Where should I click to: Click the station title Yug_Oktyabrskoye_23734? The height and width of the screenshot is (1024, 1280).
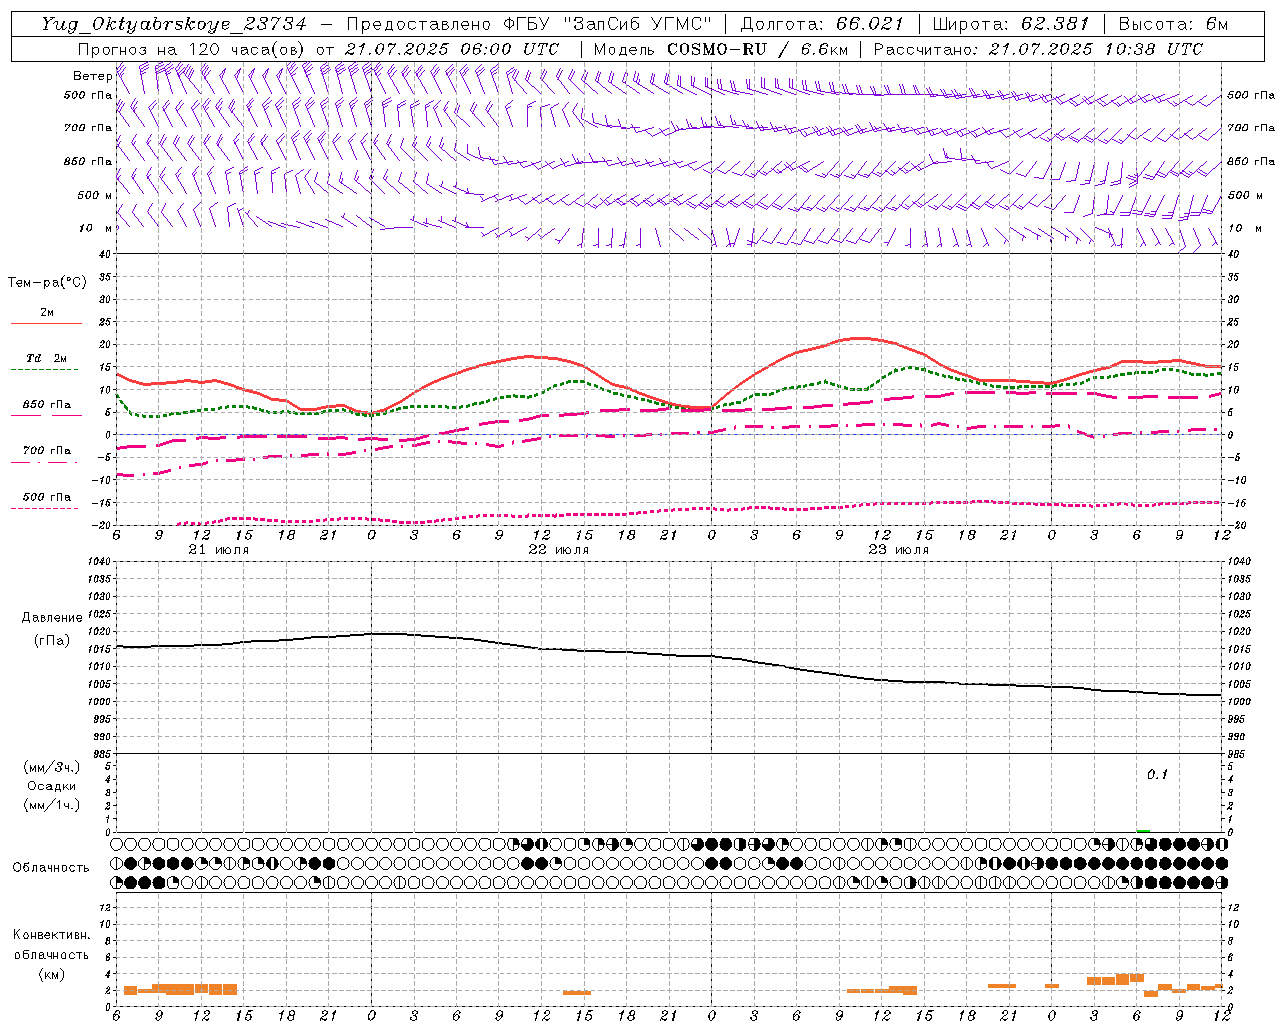click(174, 24)
